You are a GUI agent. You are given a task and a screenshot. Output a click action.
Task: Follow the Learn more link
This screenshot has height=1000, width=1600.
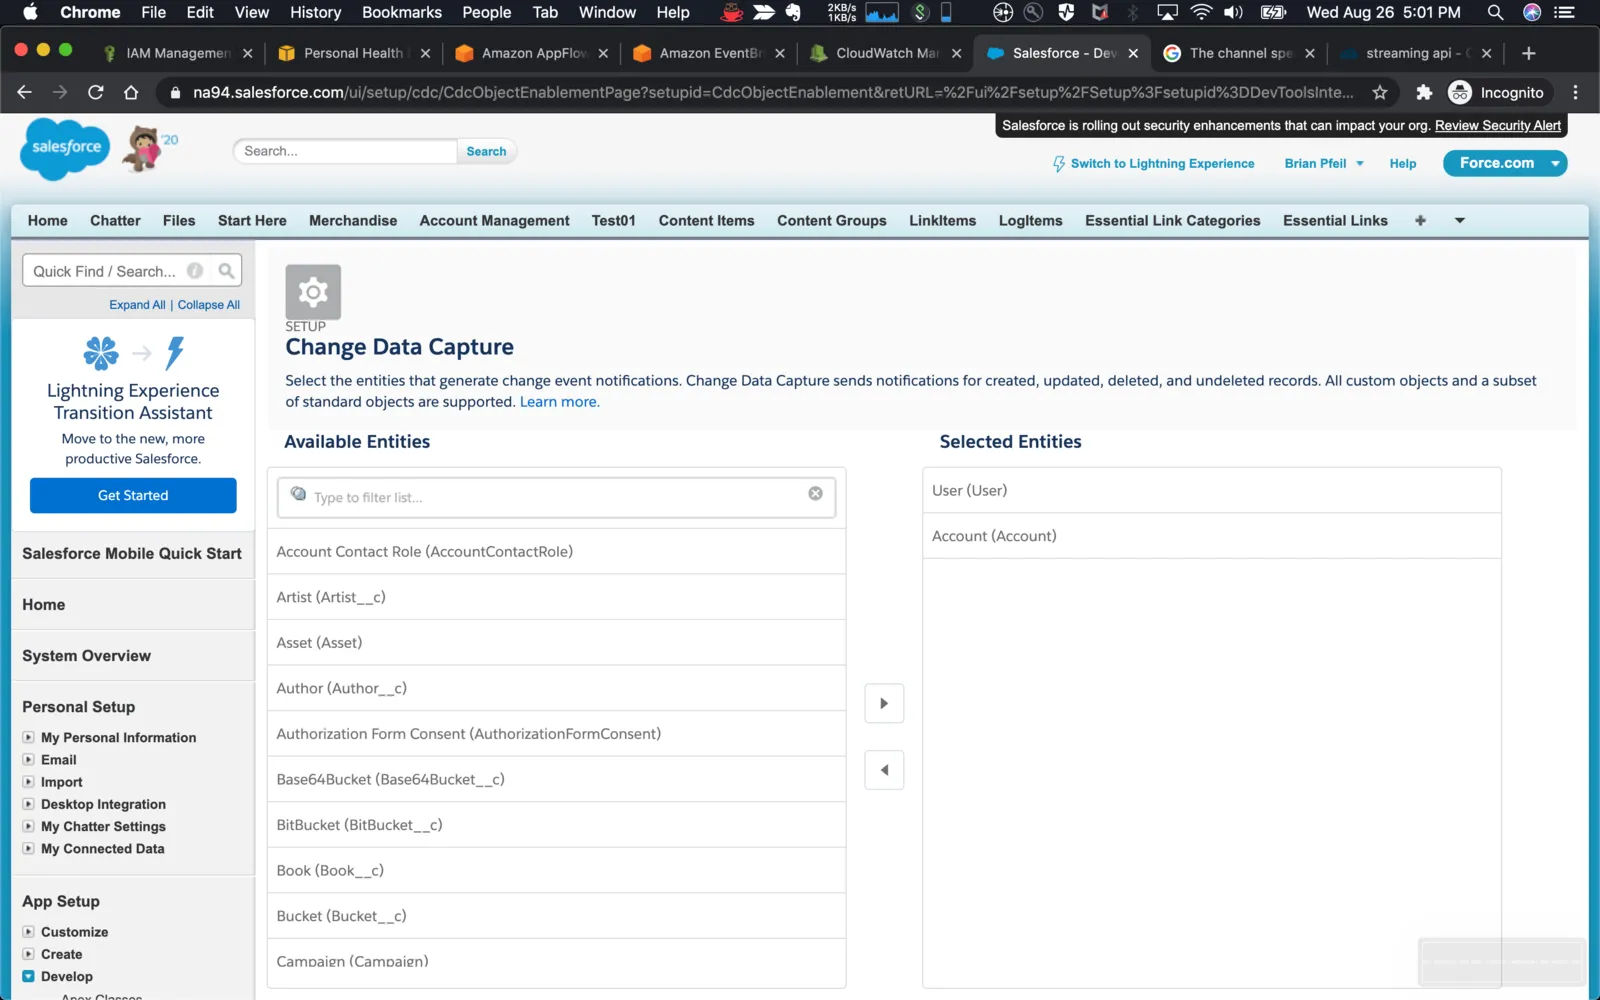coord(559,402)
